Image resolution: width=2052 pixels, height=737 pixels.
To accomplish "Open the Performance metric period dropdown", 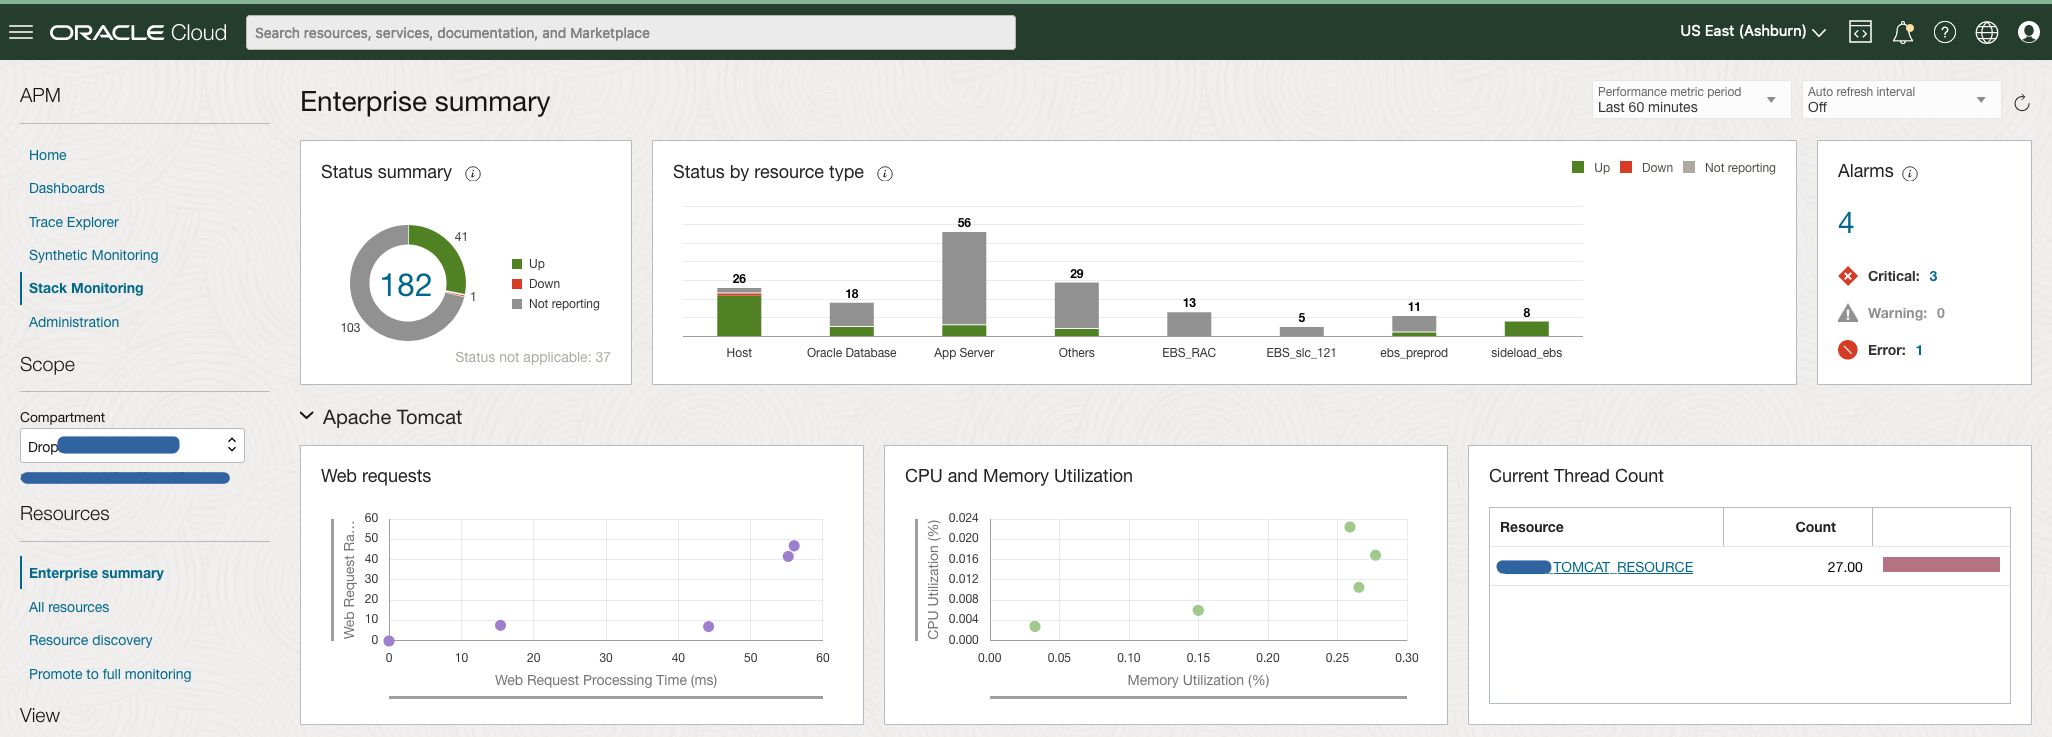I will click(1690, 99).
